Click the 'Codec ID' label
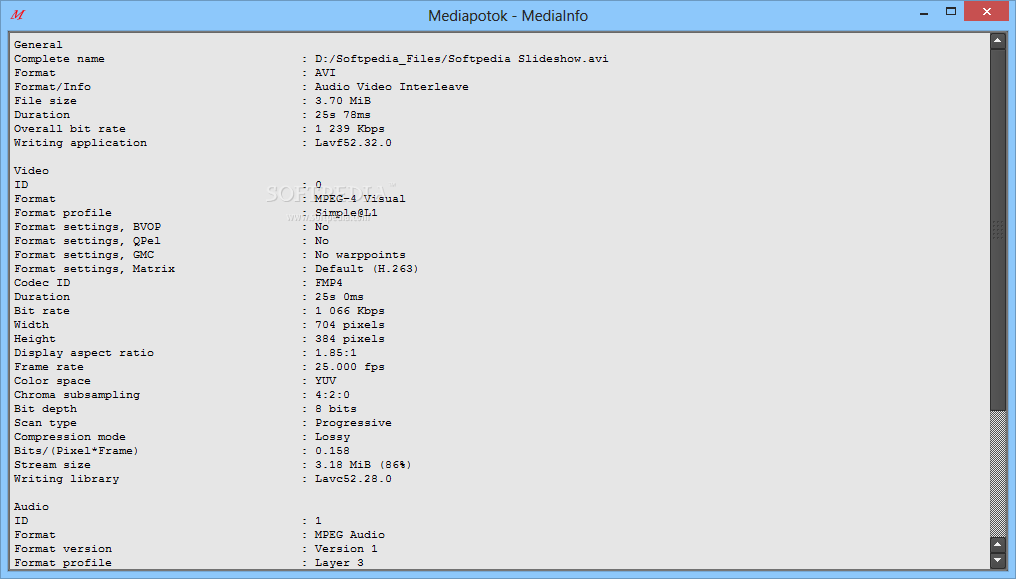 pos(42,282)
